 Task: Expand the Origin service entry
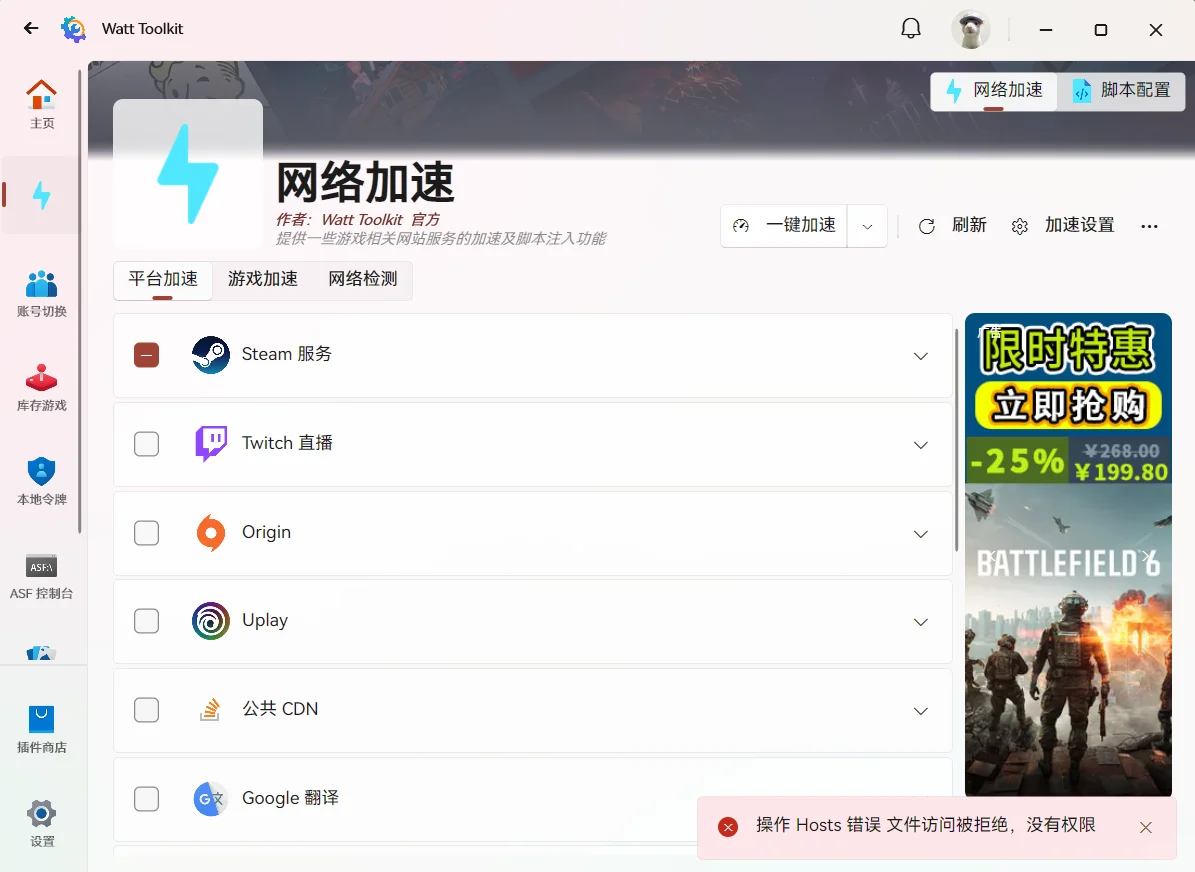coord(920,533)
